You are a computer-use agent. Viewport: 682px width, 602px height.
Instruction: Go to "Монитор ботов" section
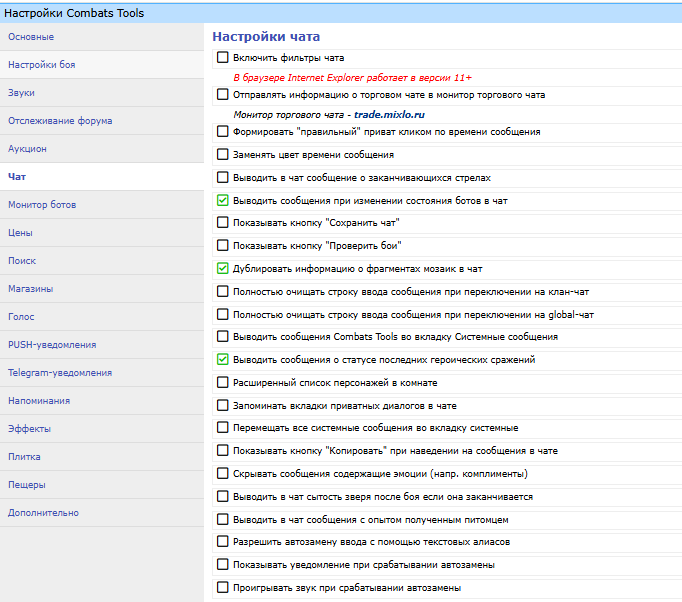(x=42, y=205)
